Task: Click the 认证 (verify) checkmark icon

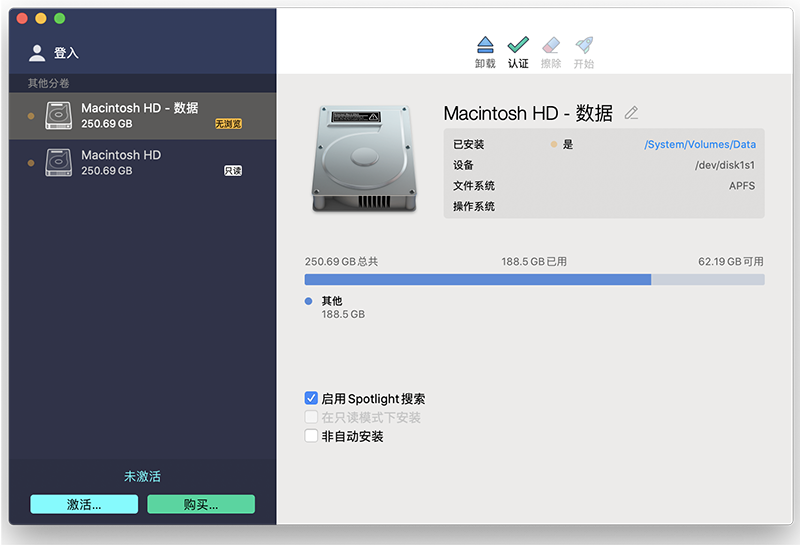Action: click(x=518, y=45)
